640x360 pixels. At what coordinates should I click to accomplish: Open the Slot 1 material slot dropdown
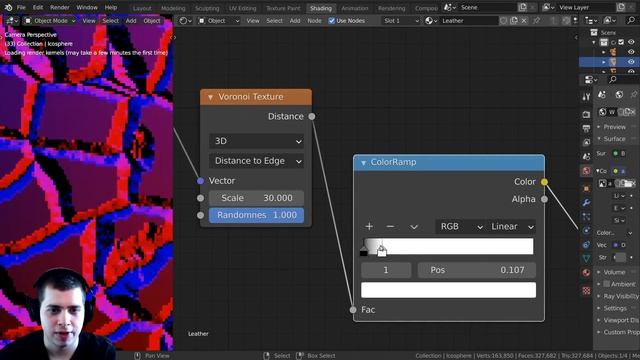[400, 20]
